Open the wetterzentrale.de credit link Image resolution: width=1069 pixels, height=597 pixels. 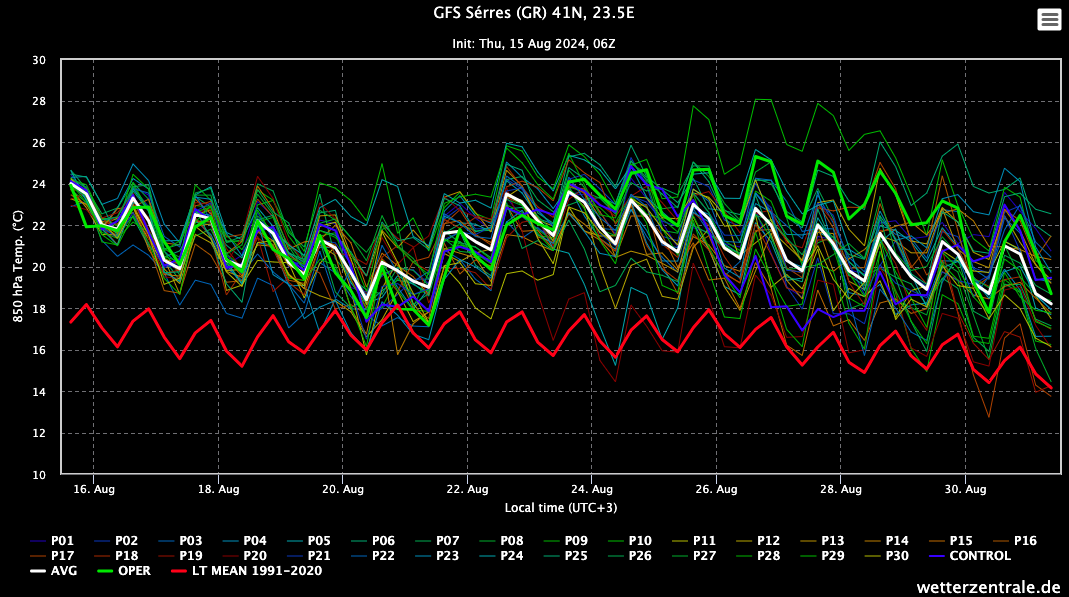[988, 587]
